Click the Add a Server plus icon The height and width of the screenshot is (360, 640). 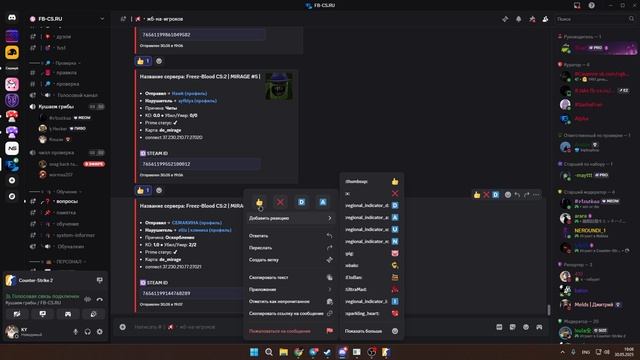point(12,180)
